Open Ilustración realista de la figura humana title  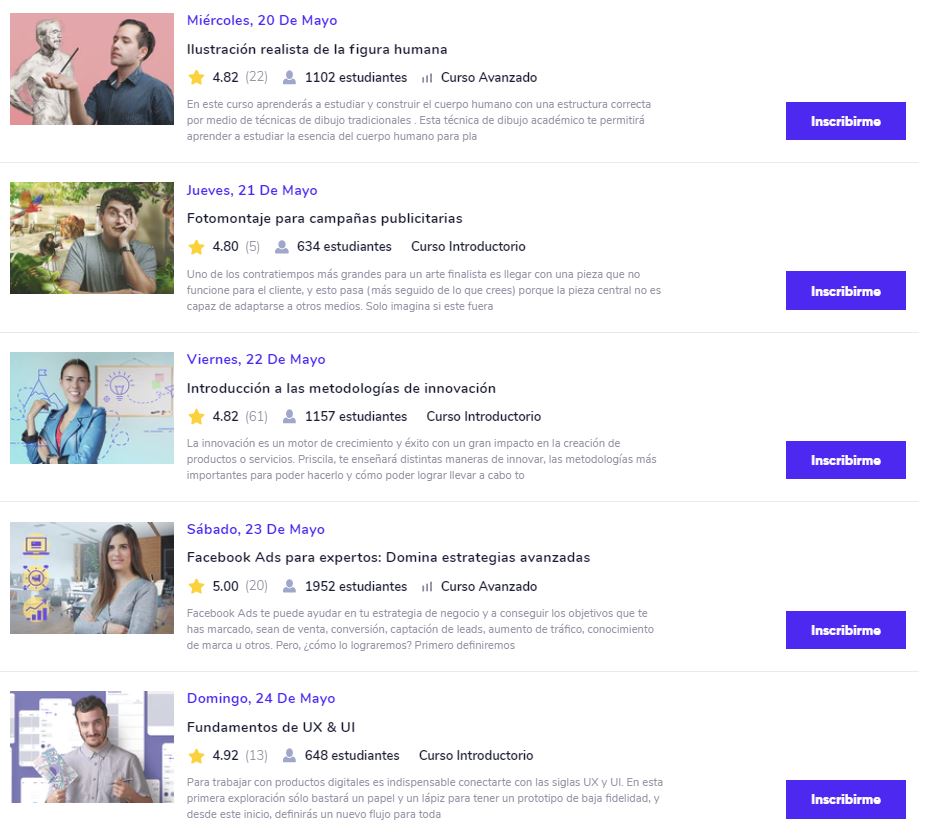coord(317,49)
